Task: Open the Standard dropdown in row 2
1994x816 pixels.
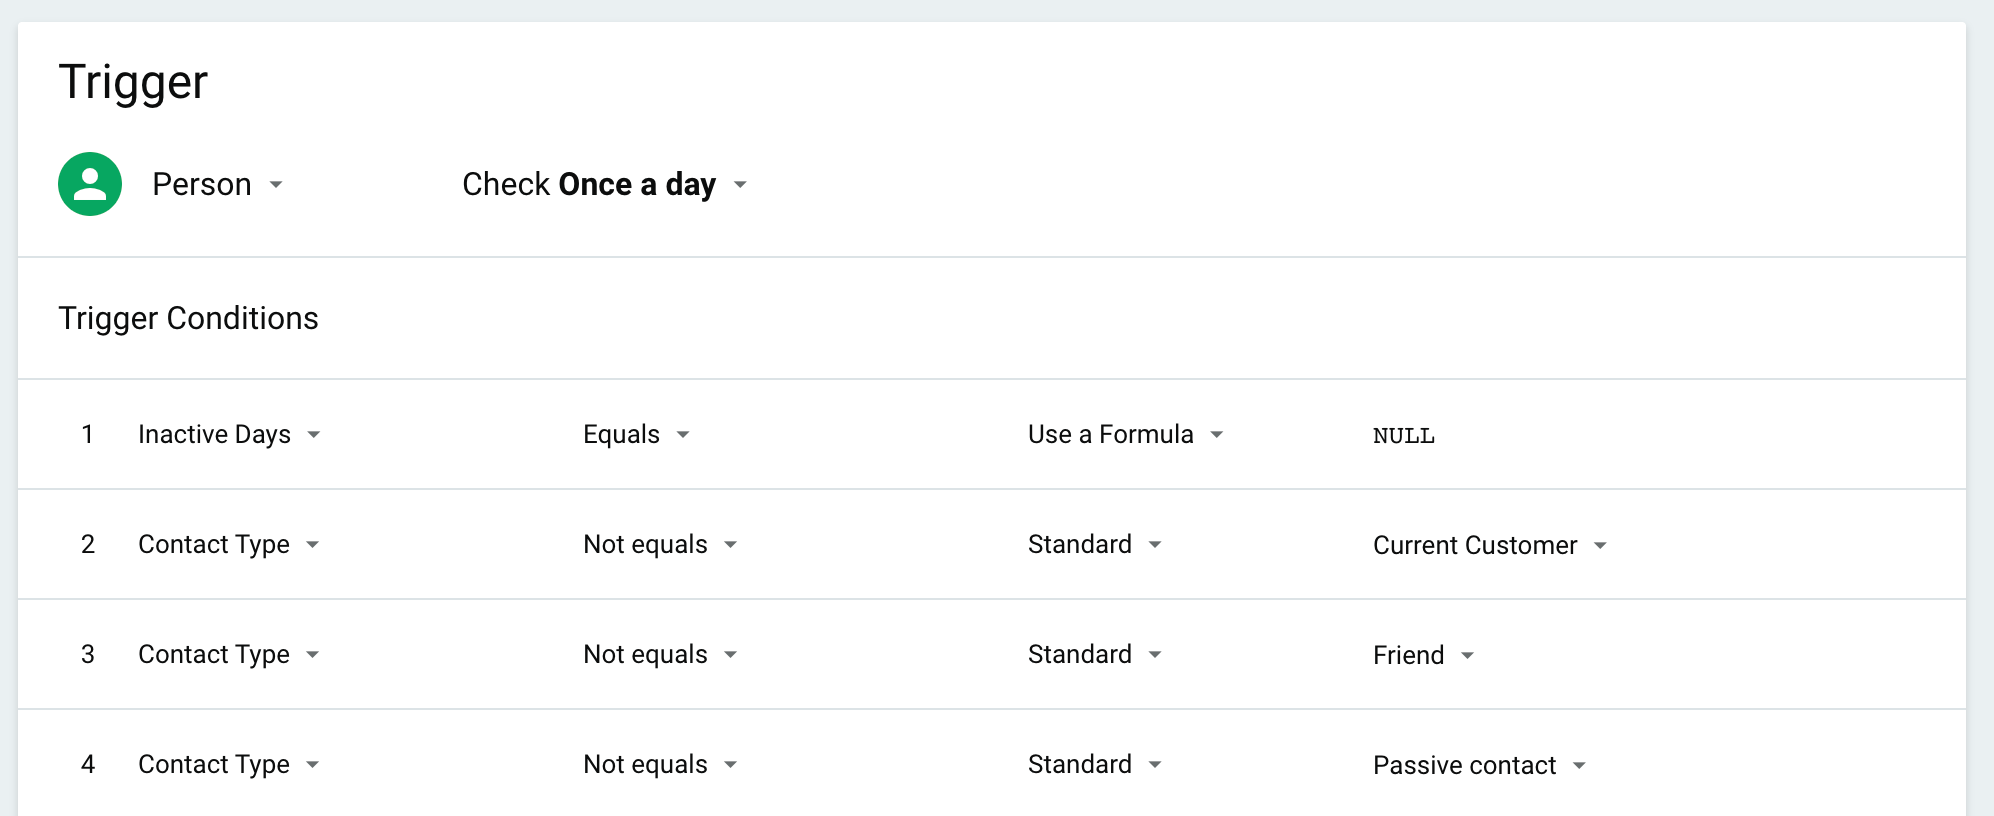Action: [1095, 545]
